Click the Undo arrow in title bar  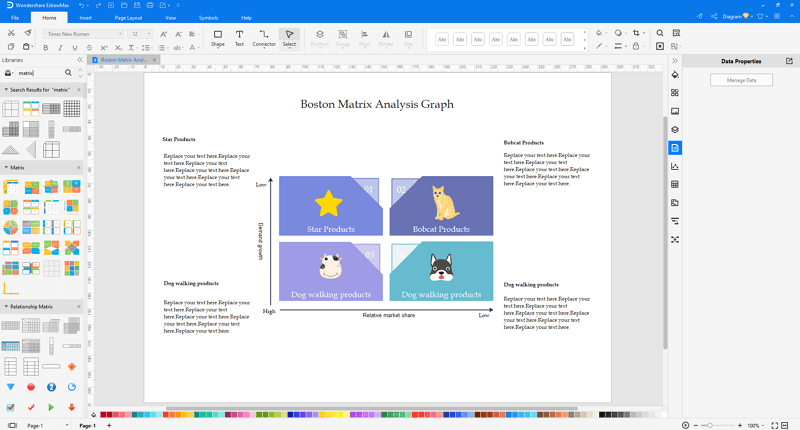(x=82, y=5)
